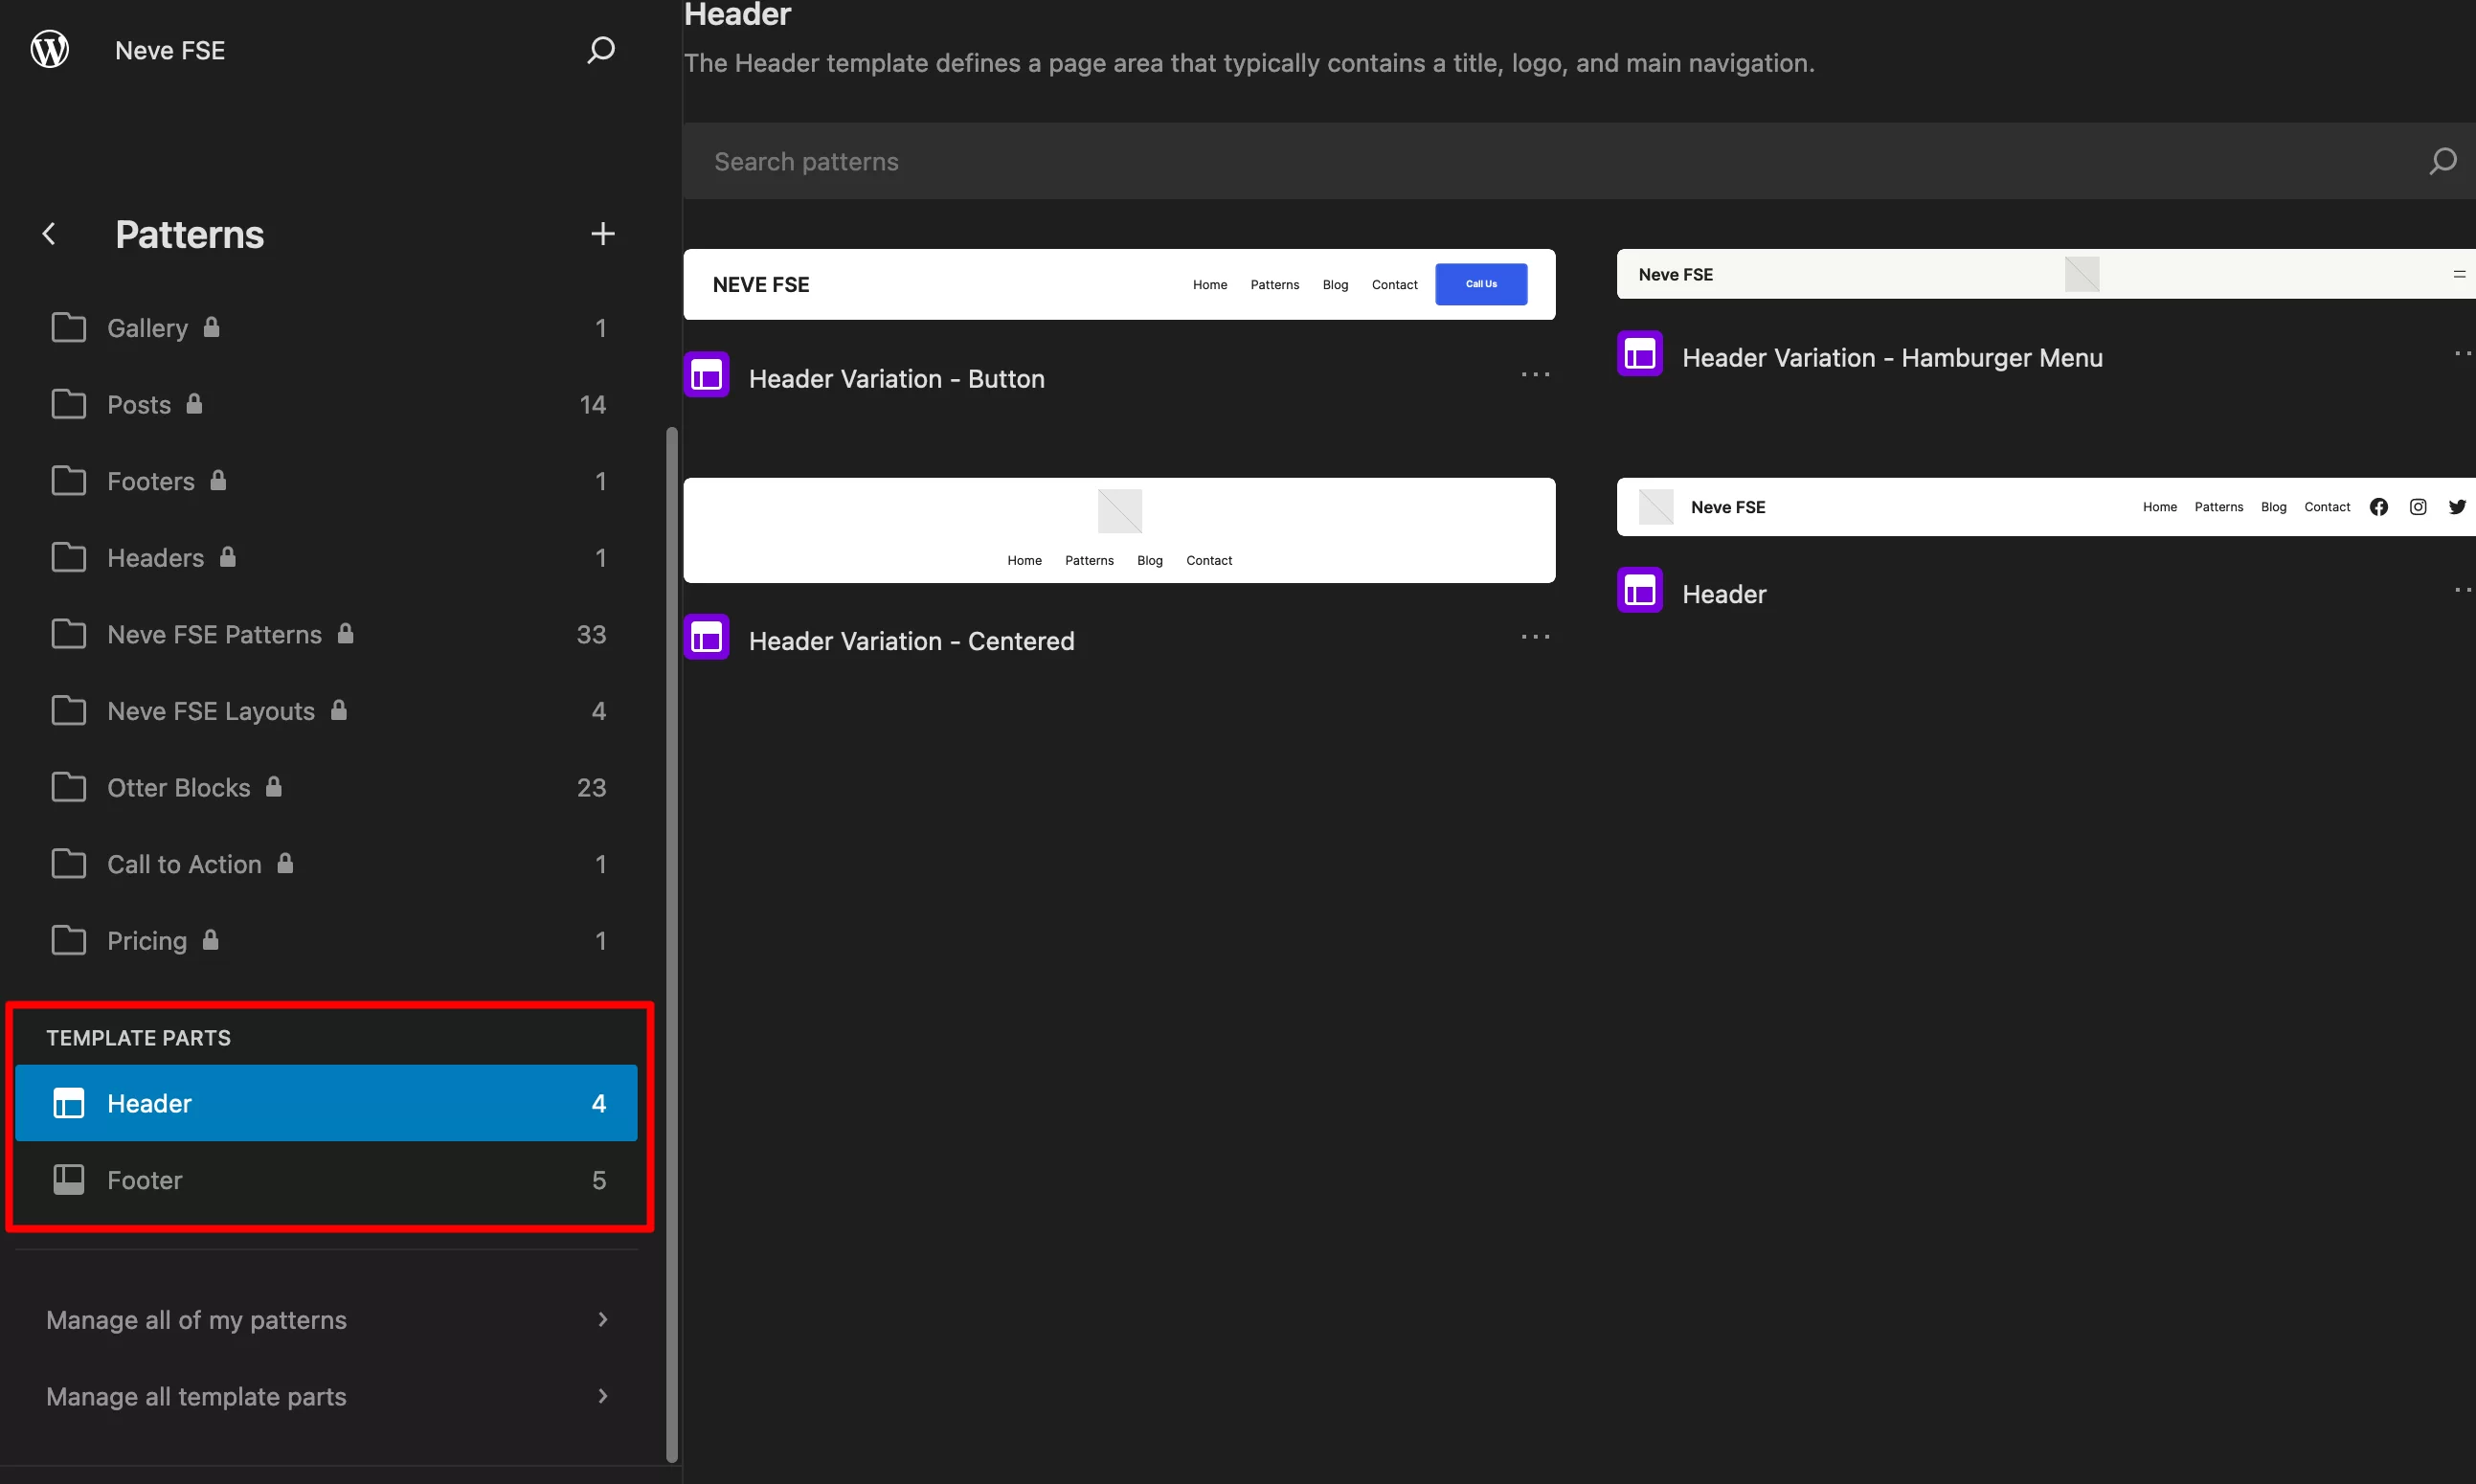
Task: Click the lock icon next to Otter Blocks
Action: (x=274, y=787)
